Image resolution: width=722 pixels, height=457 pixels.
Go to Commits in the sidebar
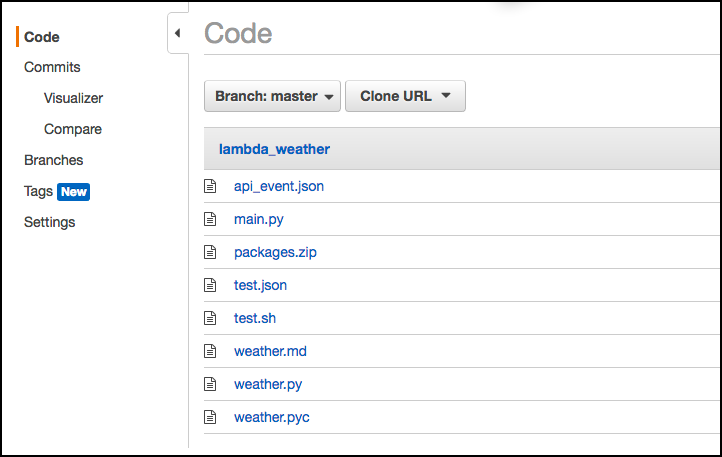52,67
